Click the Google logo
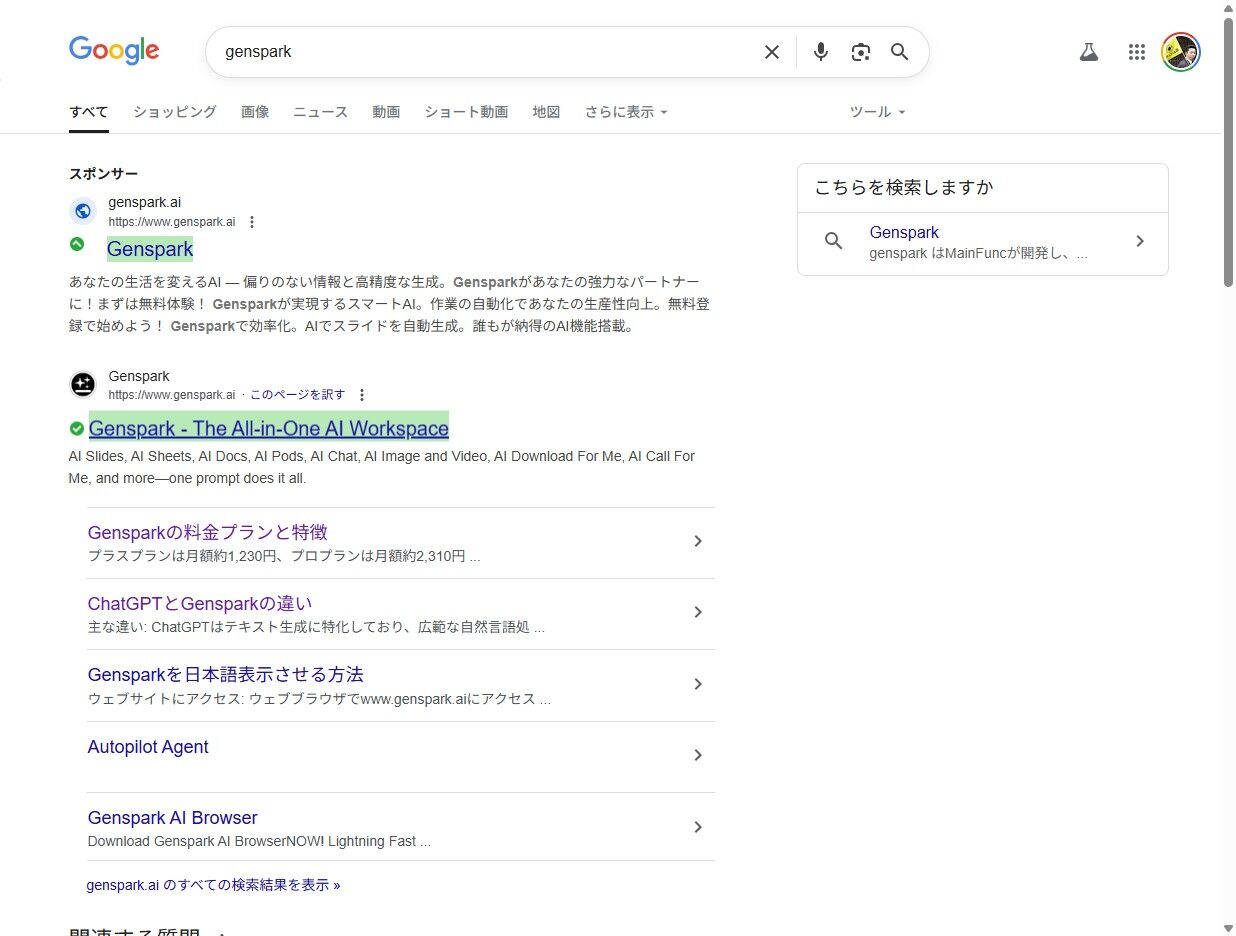The width and height of the screenshot is (1236, 936). [x=114, y=50]
